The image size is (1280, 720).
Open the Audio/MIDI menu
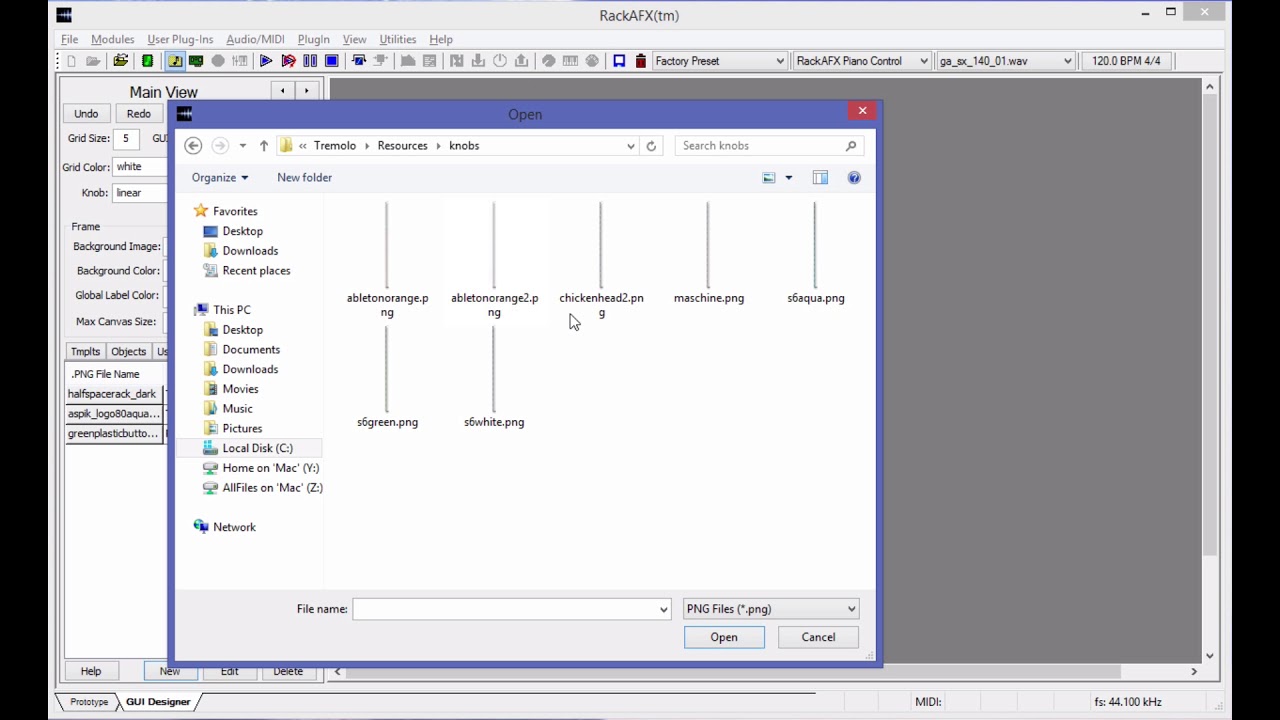(255, 39)
